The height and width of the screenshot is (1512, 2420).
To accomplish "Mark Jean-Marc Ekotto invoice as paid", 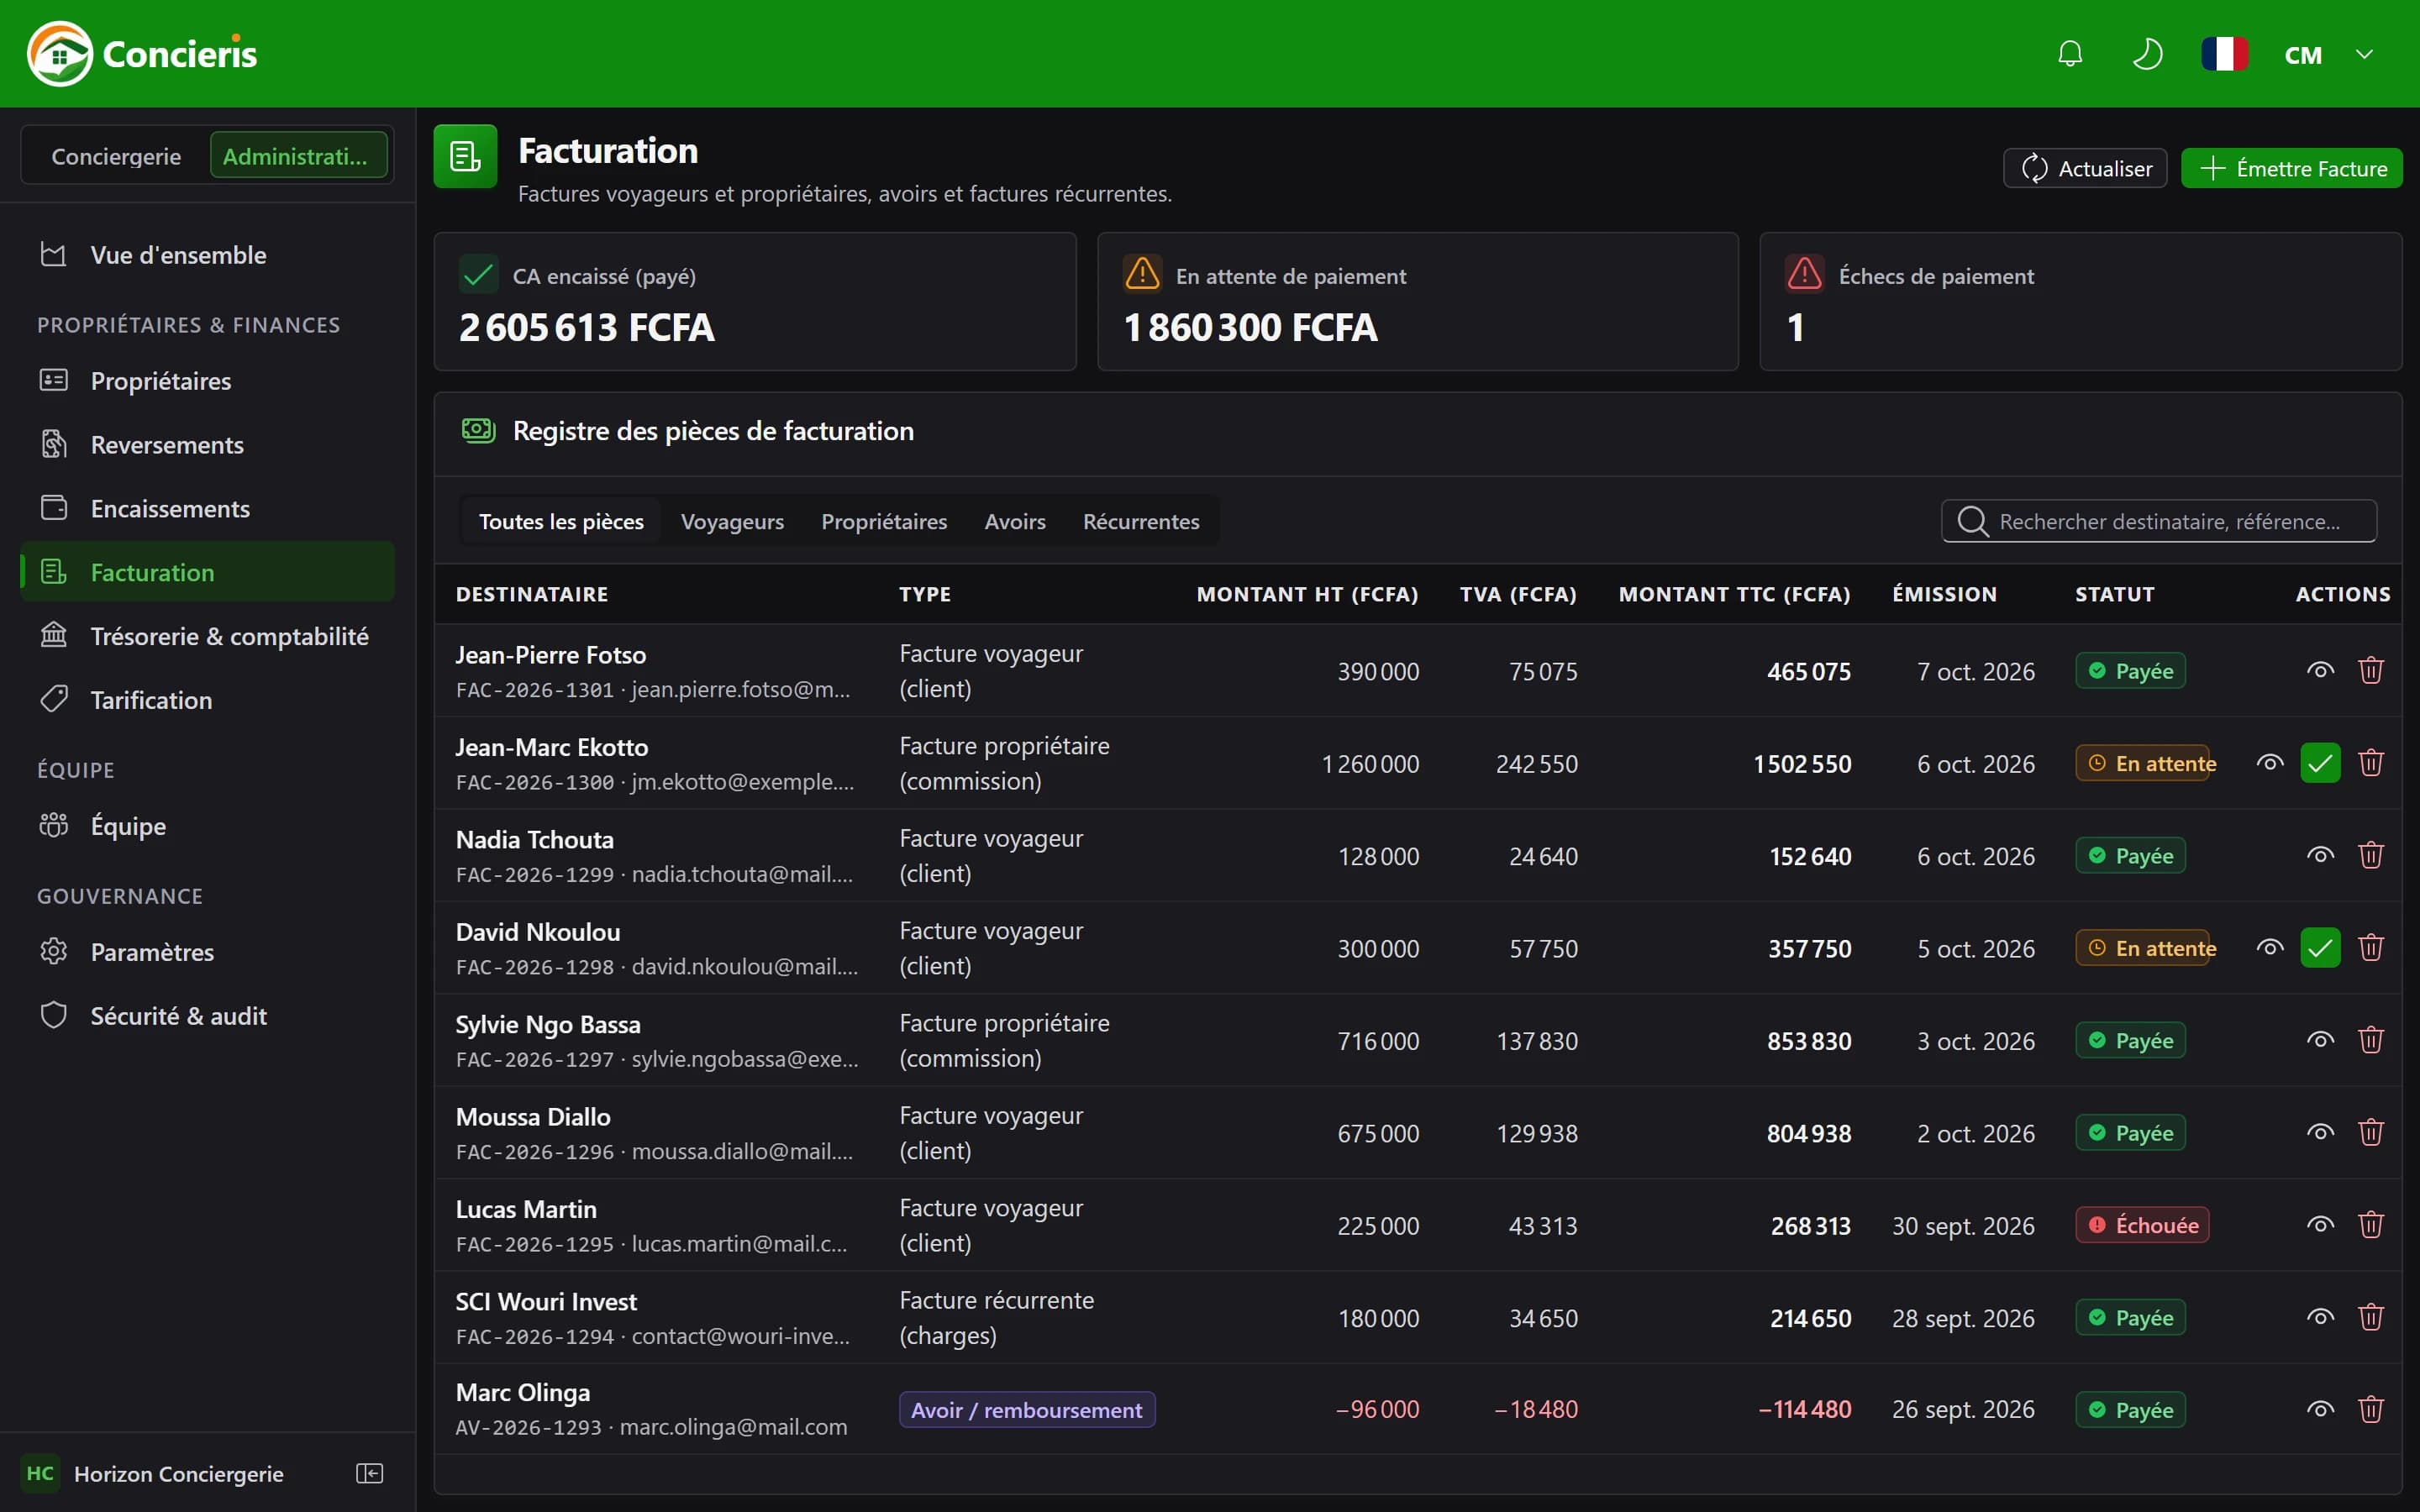I will coord(2320,763).
